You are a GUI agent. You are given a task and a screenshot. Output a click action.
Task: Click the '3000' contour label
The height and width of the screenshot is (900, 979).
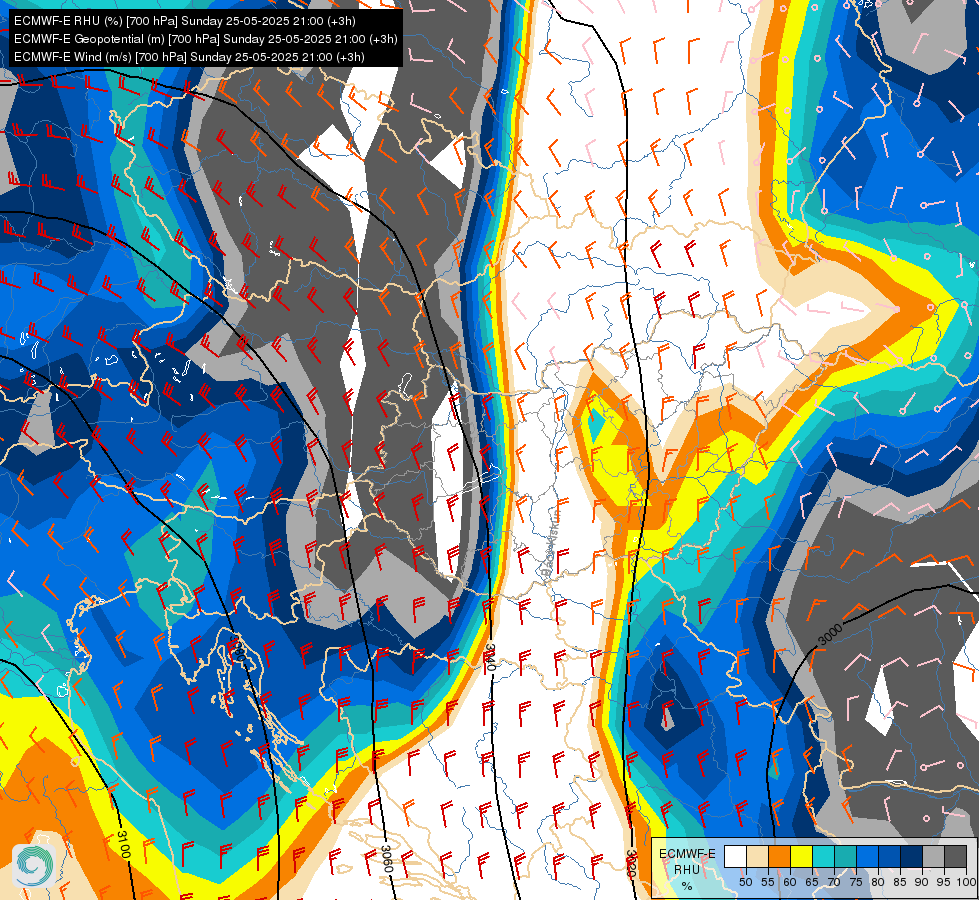(x=830, y=635)
